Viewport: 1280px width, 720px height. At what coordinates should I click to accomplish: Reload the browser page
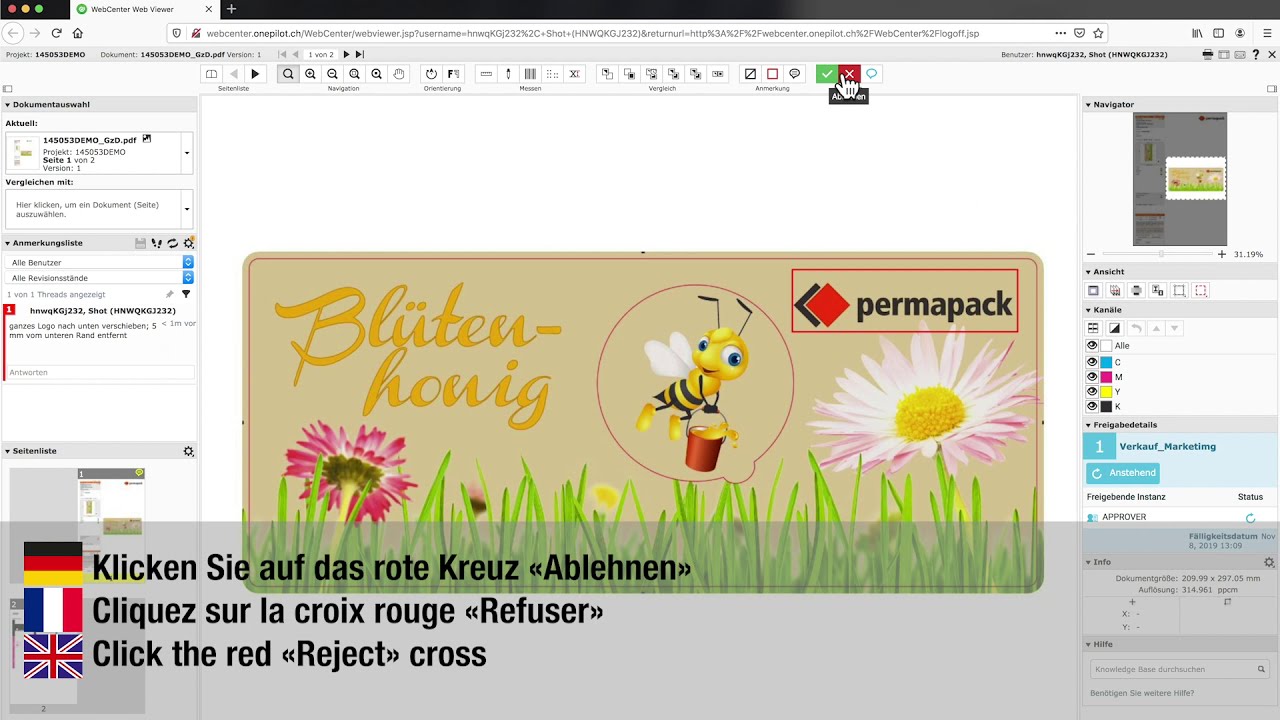[56, 33]
